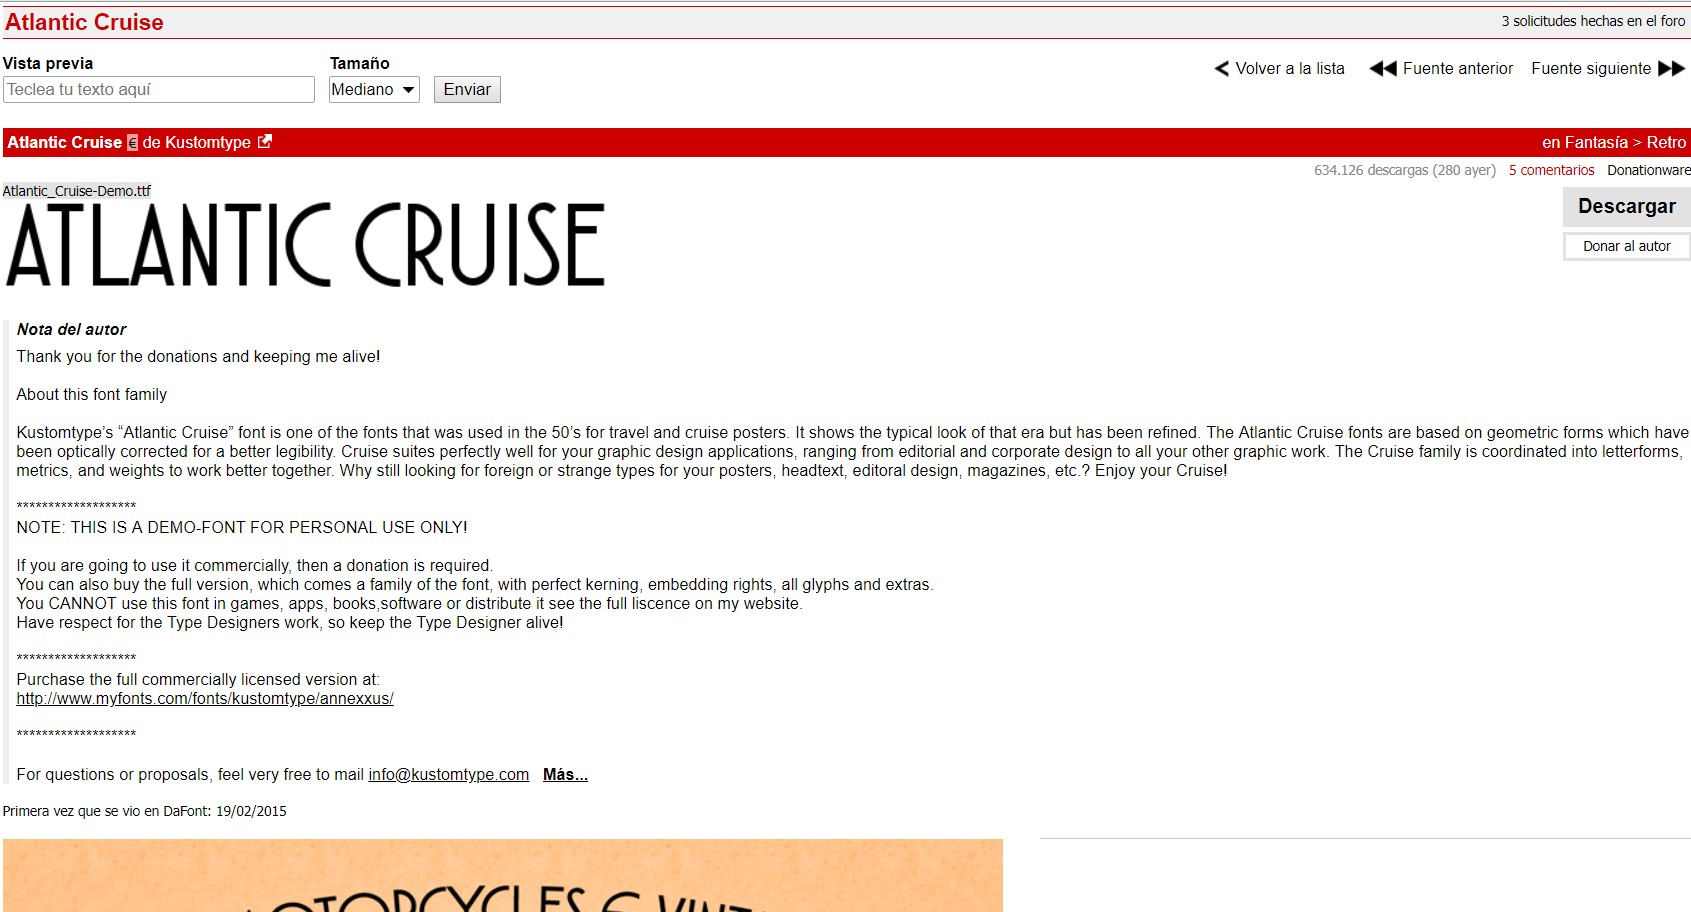
Task: Focus the Vista previa text field
Action: coord(159,90)
